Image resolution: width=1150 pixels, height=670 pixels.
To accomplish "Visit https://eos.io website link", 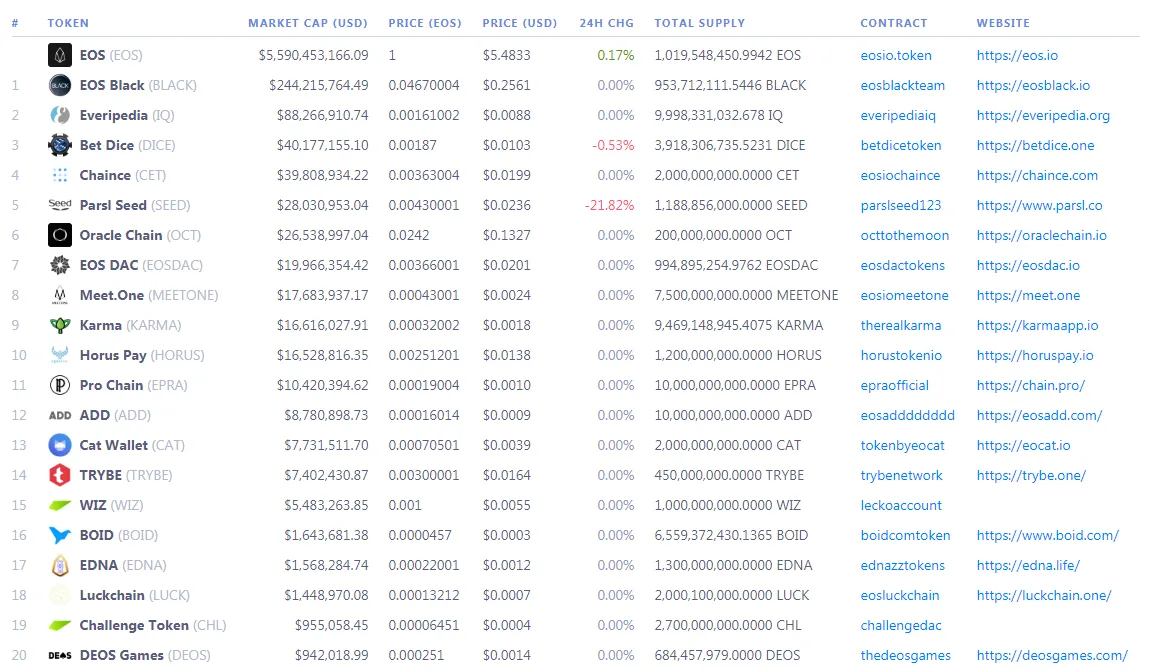I will (1017, 55).
